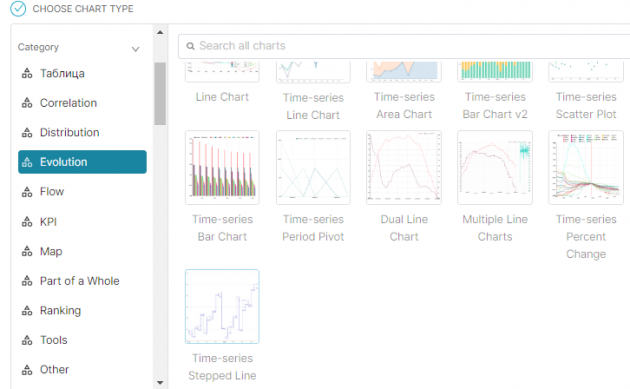Click the Distribution category icon
The image size is (630, 389).
point(27,132)
